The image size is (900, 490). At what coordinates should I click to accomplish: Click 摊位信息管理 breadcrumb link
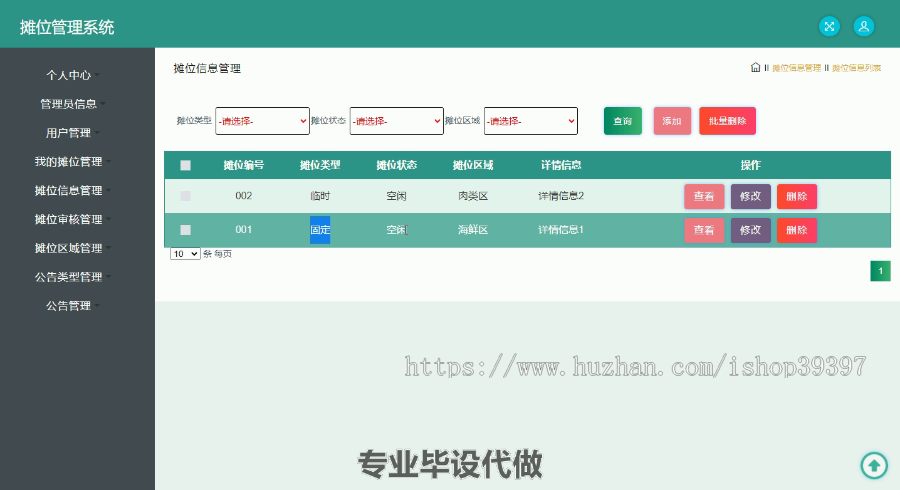coord(796,68)
